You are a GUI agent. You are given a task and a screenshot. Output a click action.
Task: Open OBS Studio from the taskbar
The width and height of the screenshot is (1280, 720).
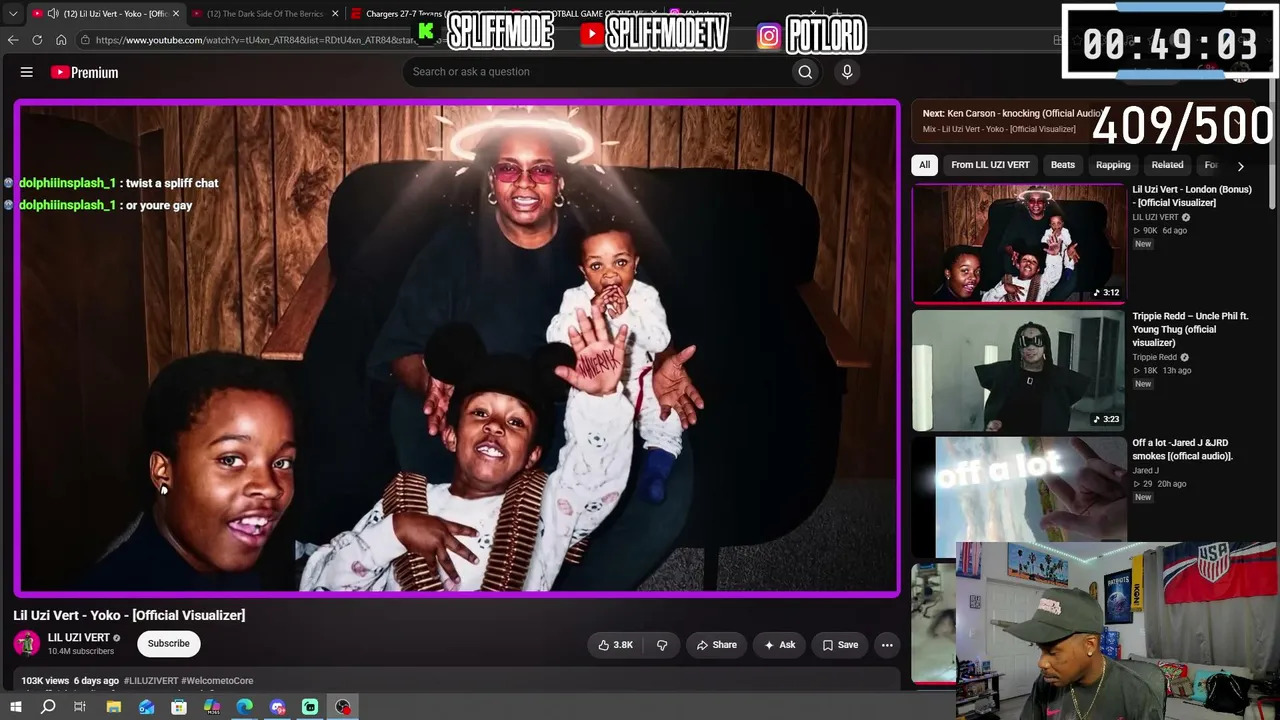point(343,707)
